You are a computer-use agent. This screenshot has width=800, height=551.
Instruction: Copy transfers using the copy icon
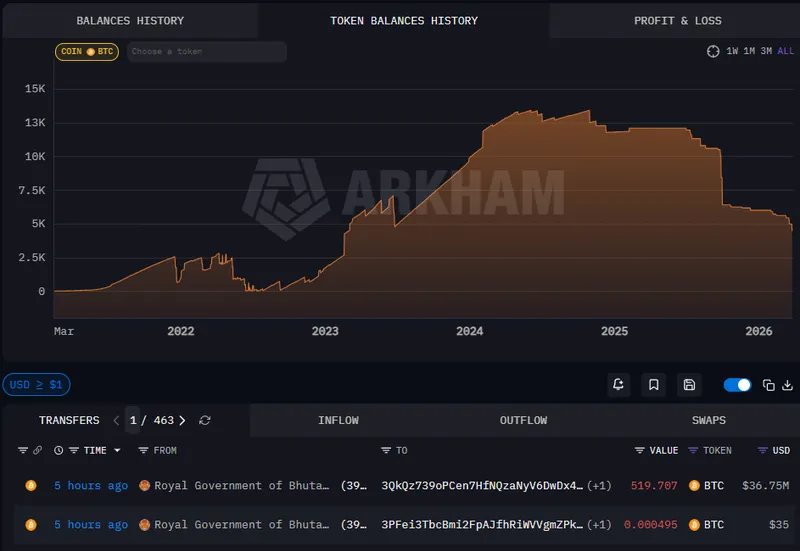point(769,385)
